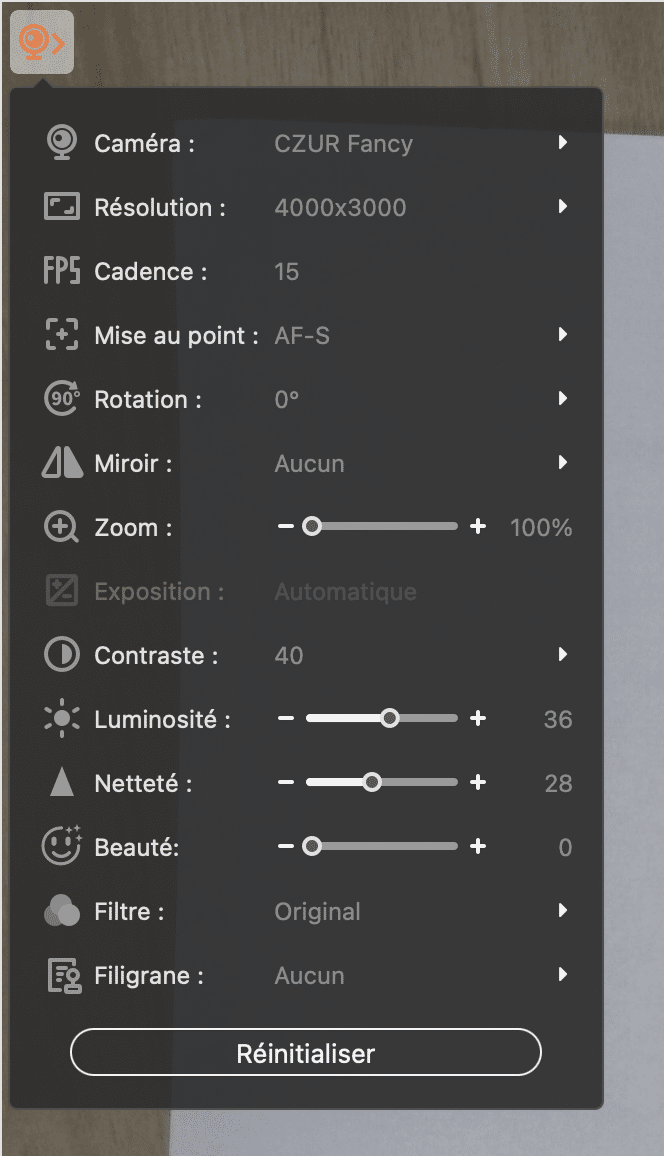Click the Beauté smiley face icon
This screenshot has width=664, height=1156.
point(62,847)
